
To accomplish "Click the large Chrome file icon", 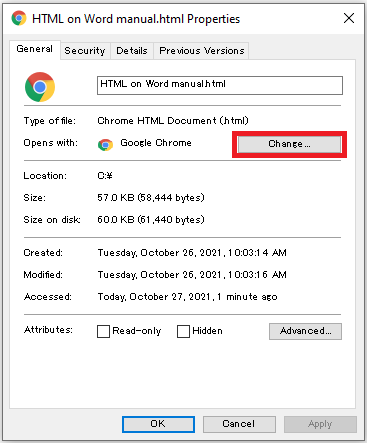I will click(40, 87).
